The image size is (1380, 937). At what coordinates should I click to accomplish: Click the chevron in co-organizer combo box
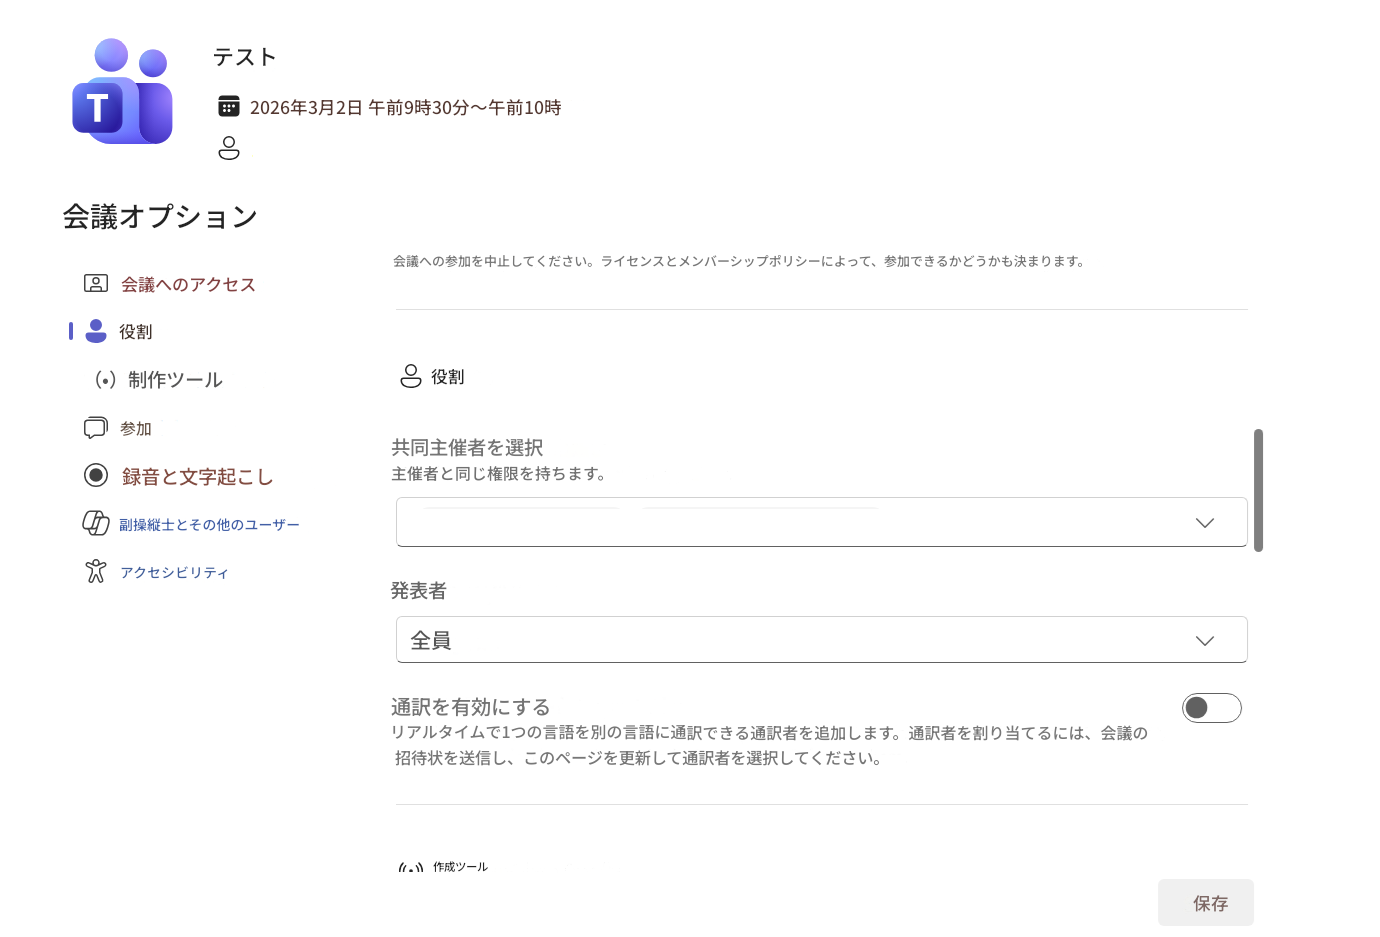point(1205,523)
